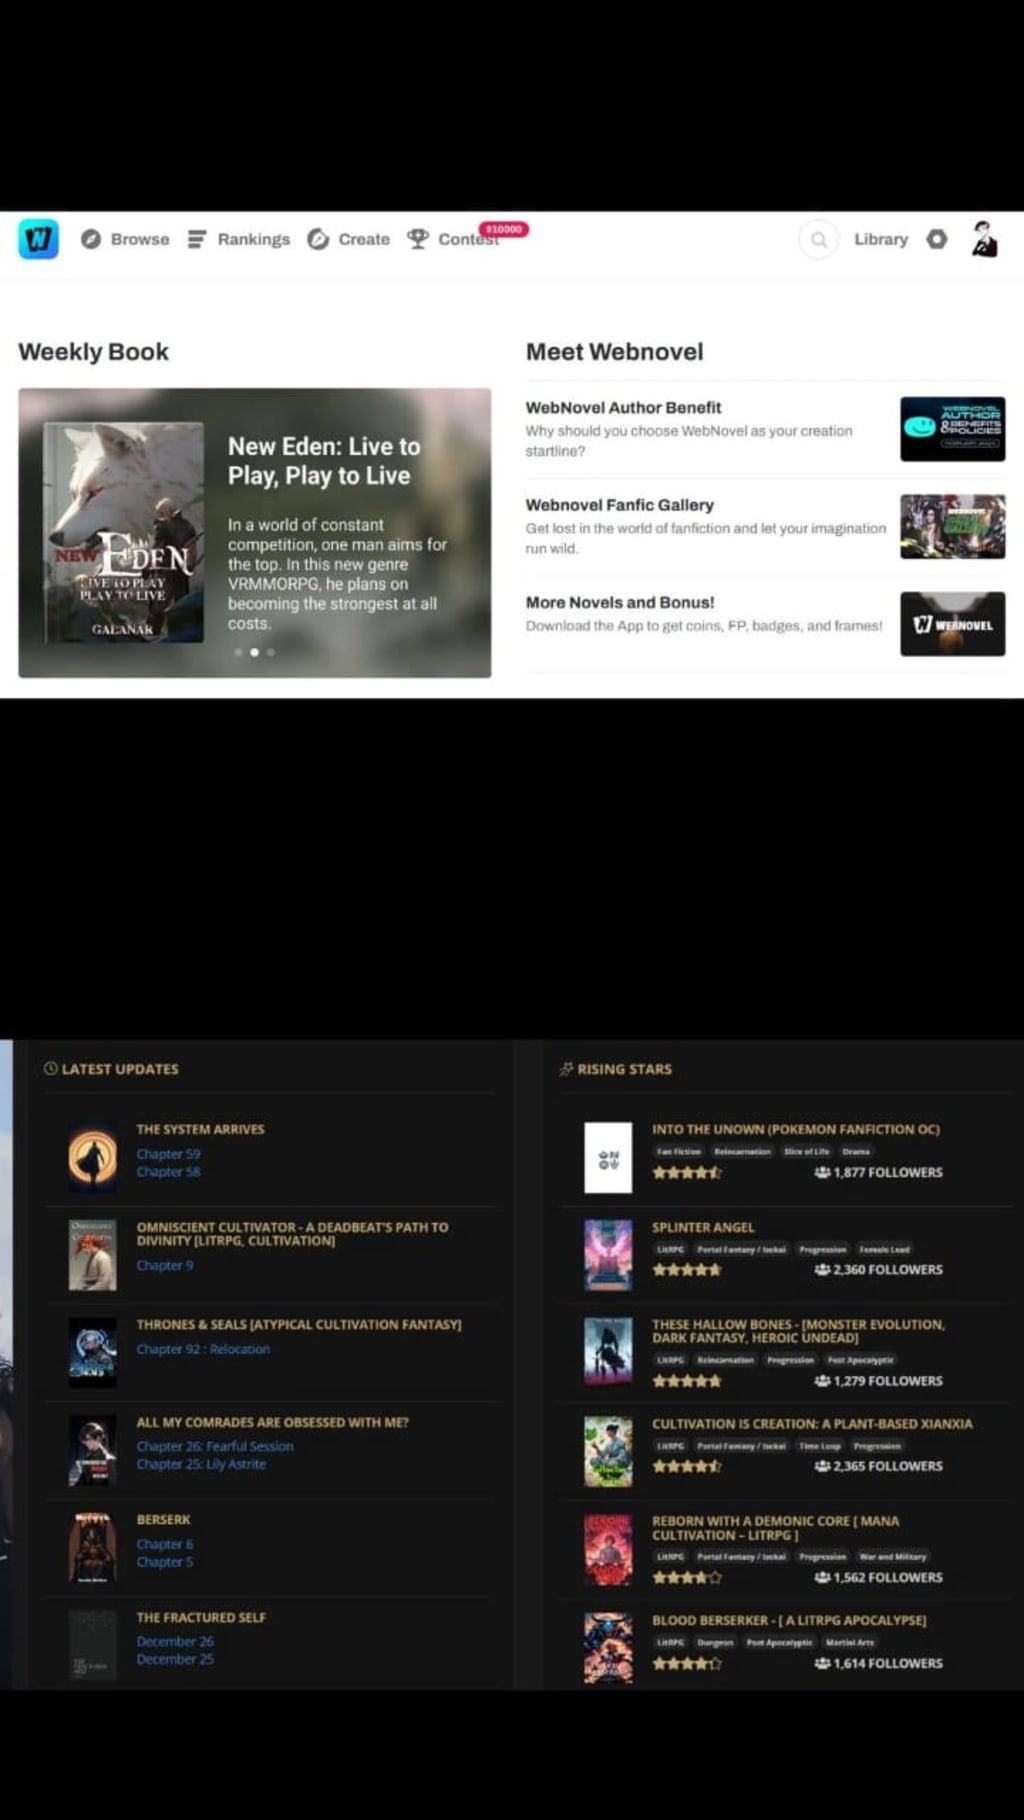
Task: Click the Slice of Life tag
Action: pos(806,1152)
